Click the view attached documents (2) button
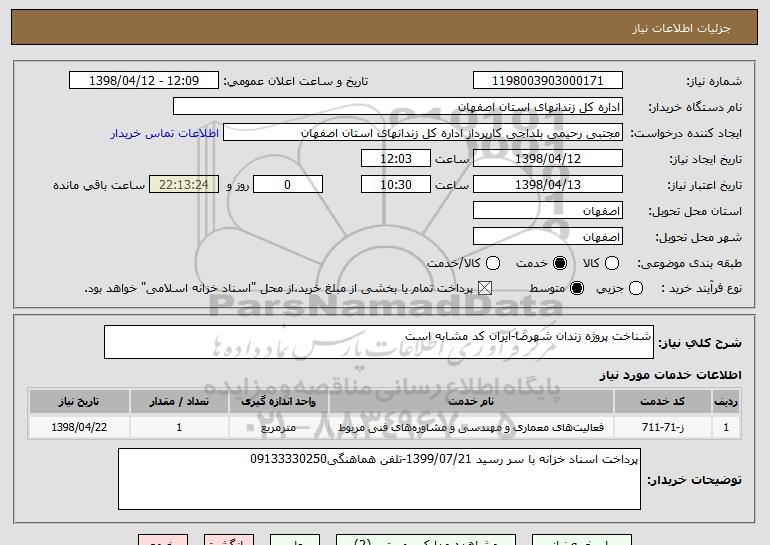This screenshot has height=545, width=770. (x=426, y=541)
